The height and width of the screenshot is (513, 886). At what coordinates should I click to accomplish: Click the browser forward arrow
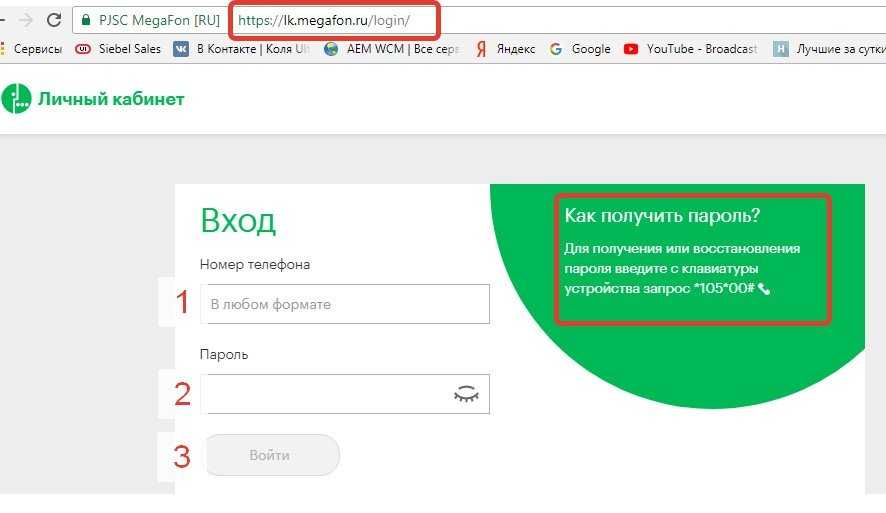pos(24,20)
